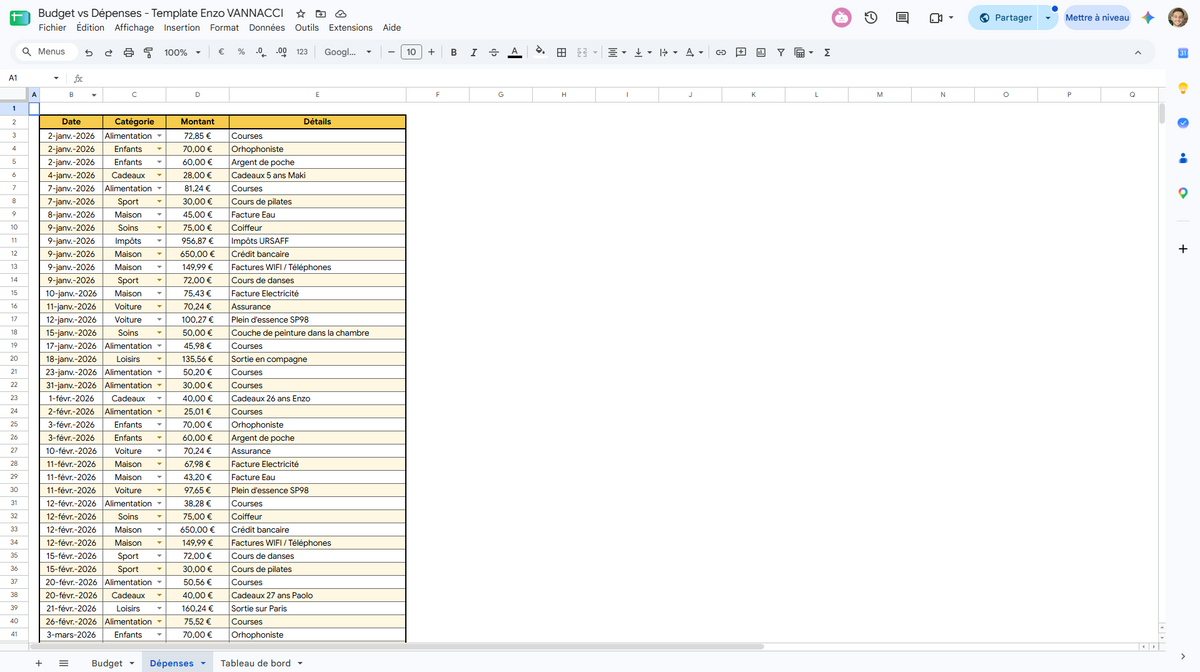Click the Partager share button
This screenshot has width=1200, height=672.
click(x=1005, y=17)
